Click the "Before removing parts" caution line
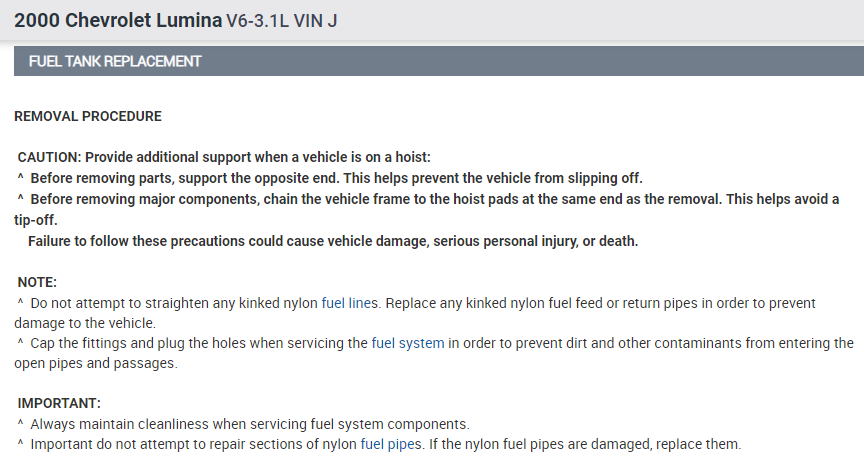This screenshot has height=476, width=864. point(335,178)
